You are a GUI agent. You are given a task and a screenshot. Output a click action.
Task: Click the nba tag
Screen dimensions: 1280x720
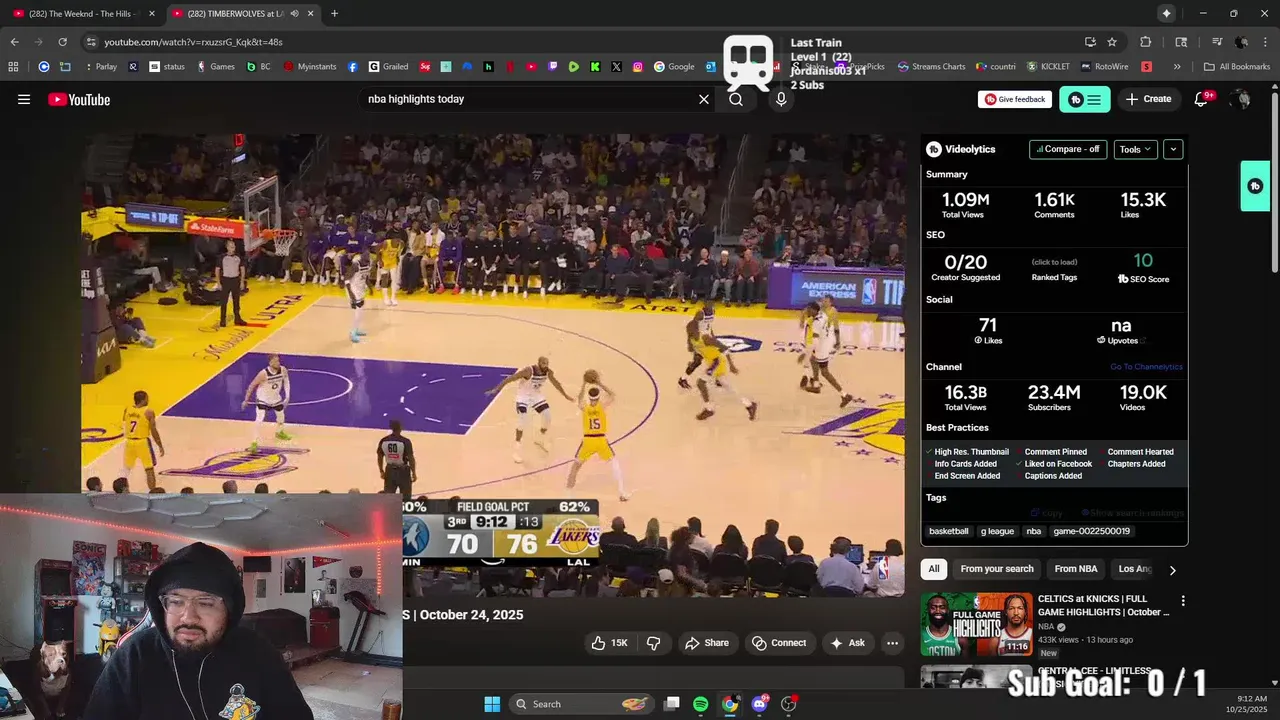coord(1034,531)
